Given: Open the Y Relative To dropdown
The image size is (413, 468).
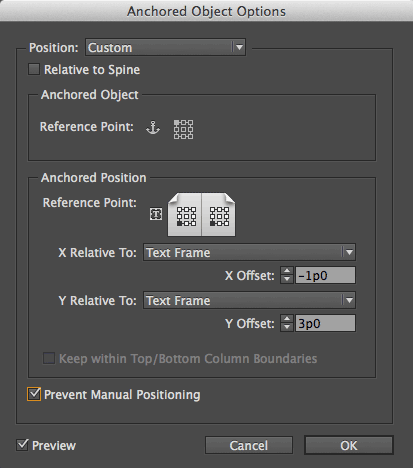Looking at the screenshot, I should tap(249, 300).
